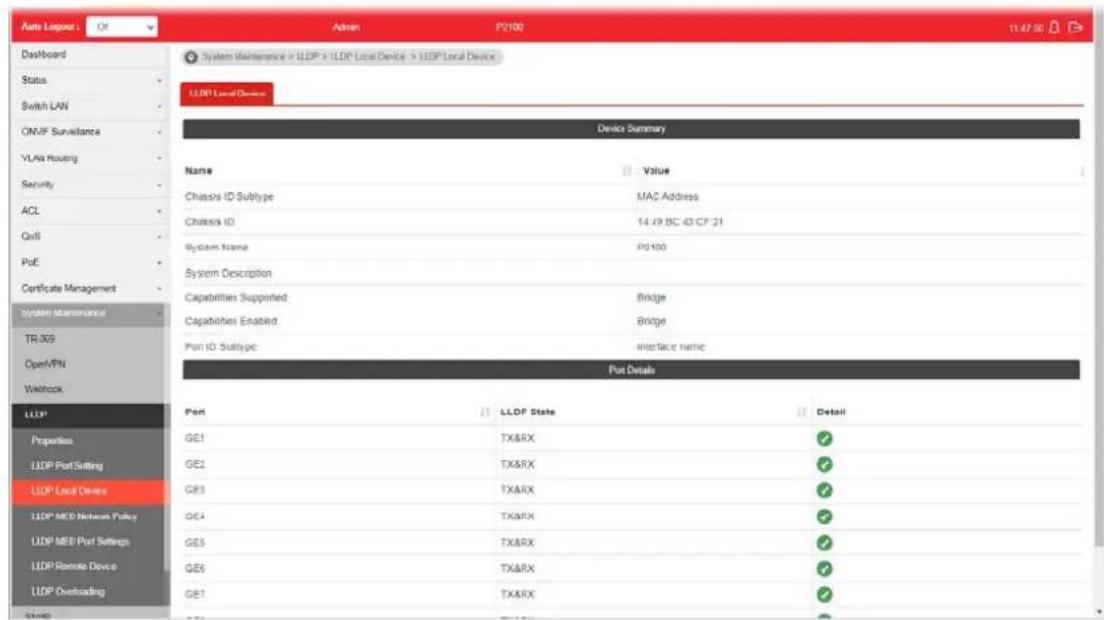The image size is (1104, 620).
Task: Click Capabilities Supported row label
Action: point(236,298)
